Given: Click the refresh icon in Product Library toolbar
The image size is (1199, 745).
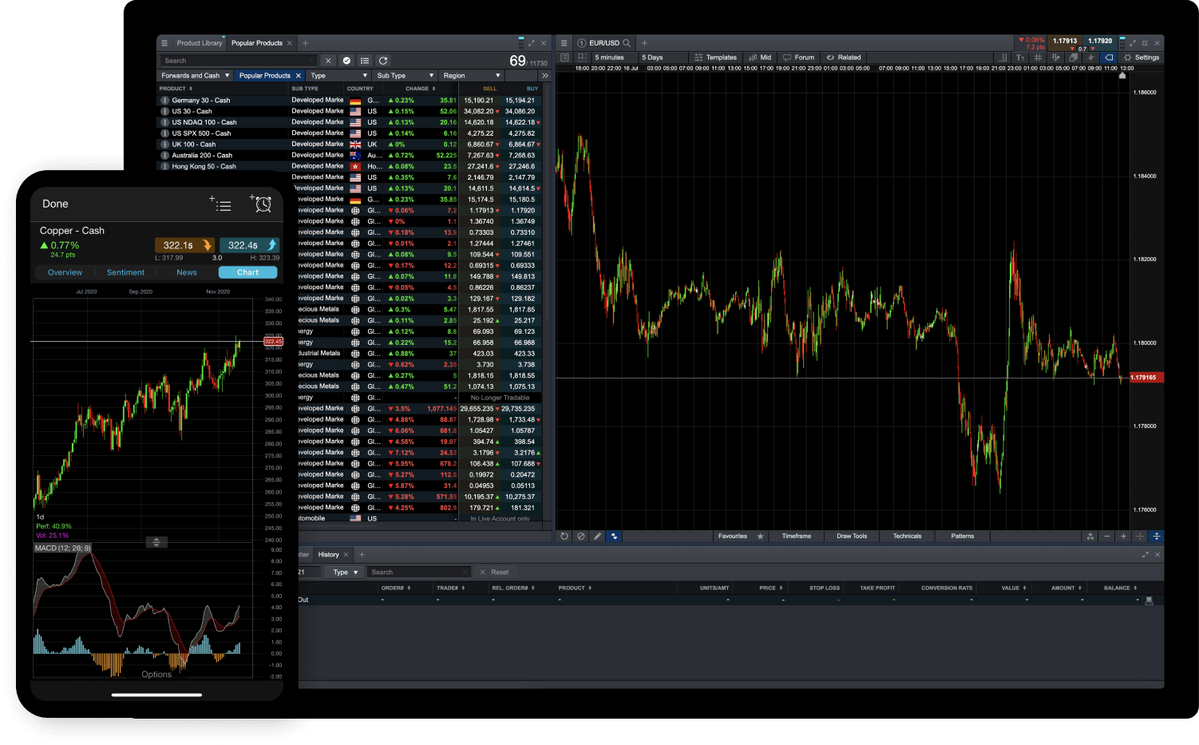Looking at the screenshot, I should (383, 61).
